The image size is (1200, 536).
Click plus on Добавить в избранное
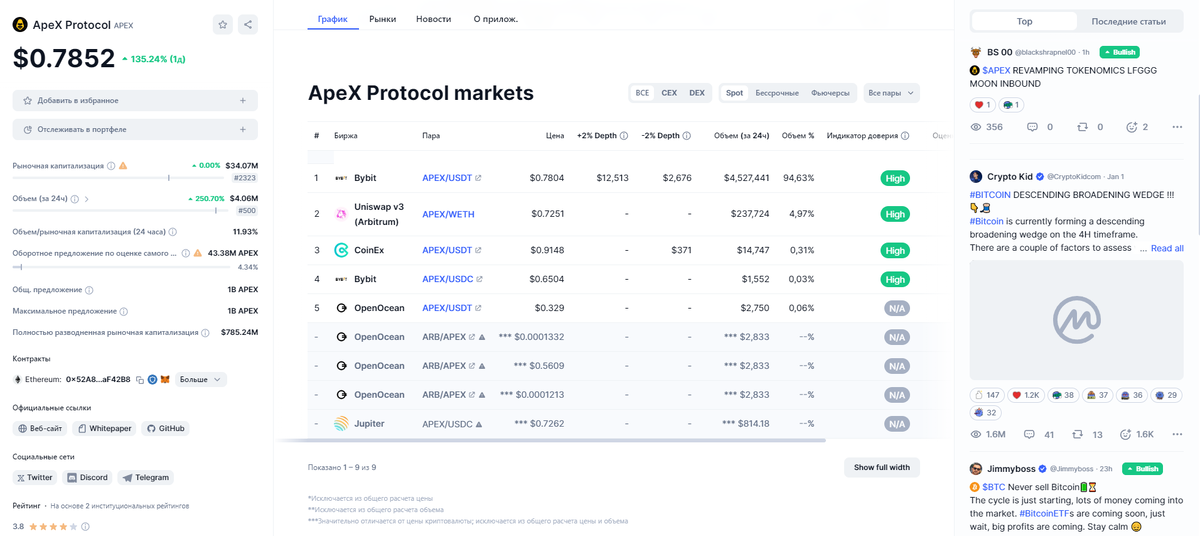(x=243, y=101)
